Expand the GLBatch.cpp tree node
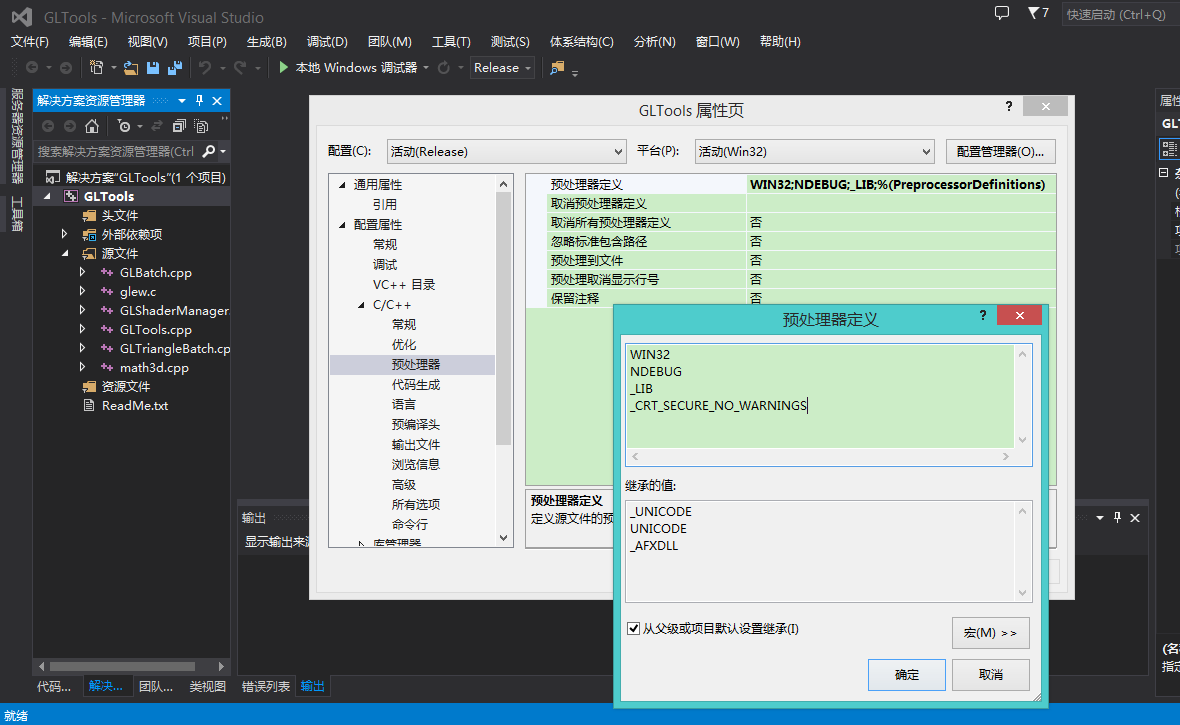The width and height of the screenshot is (1180, 725). [x=83, y=273]
